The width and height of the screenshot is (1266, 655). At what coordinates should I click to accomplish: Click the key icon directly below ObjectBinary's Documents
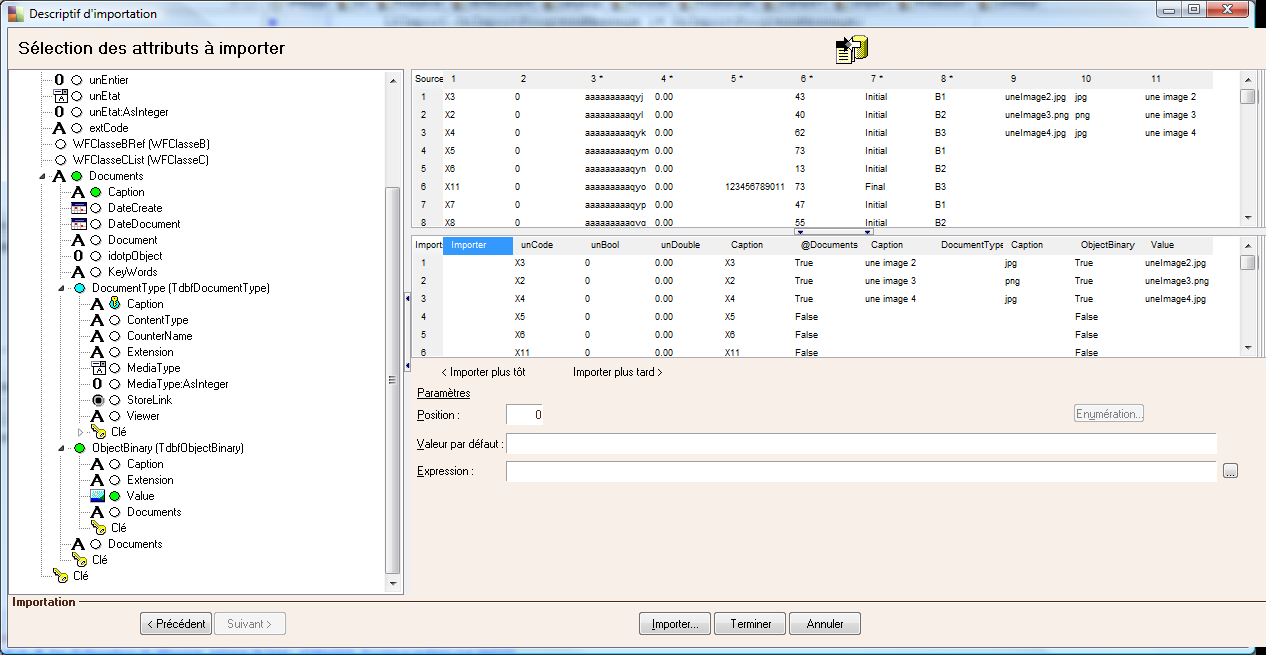pyautogui.click(x=98, y=528)
